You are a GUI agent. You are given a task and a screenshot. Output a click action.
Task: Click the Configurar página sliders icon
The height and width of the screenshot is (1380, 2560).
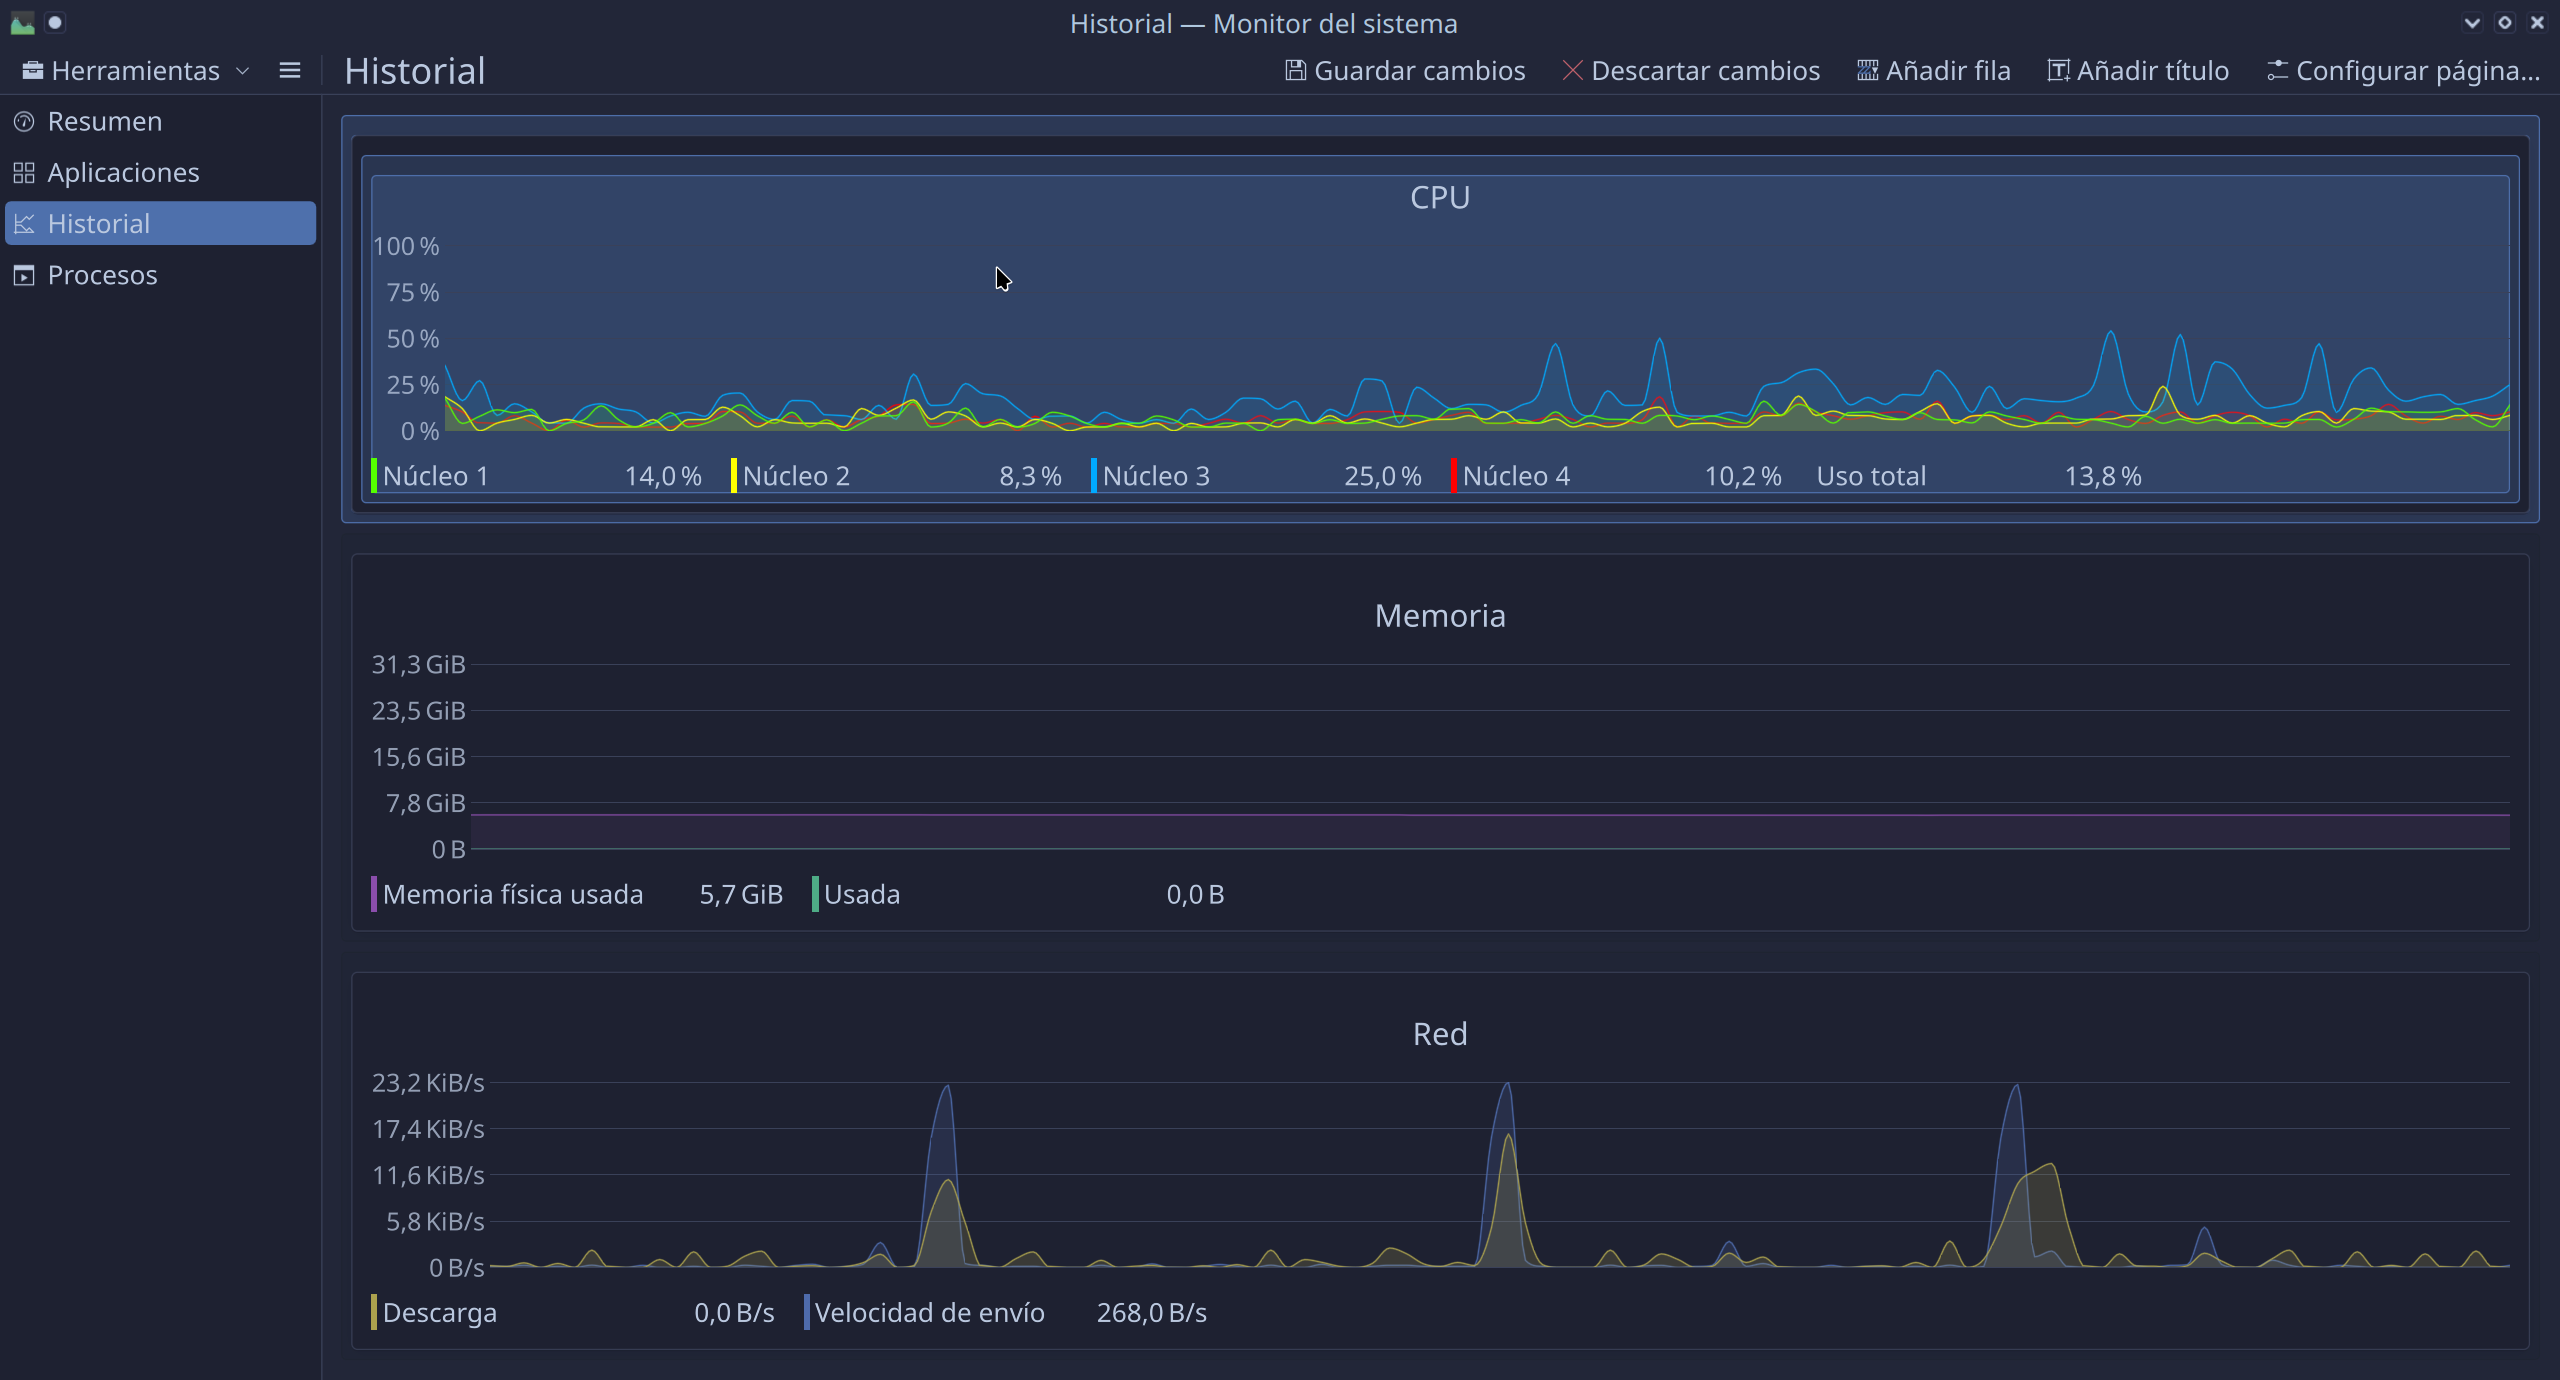click(x=2277, y=71)
